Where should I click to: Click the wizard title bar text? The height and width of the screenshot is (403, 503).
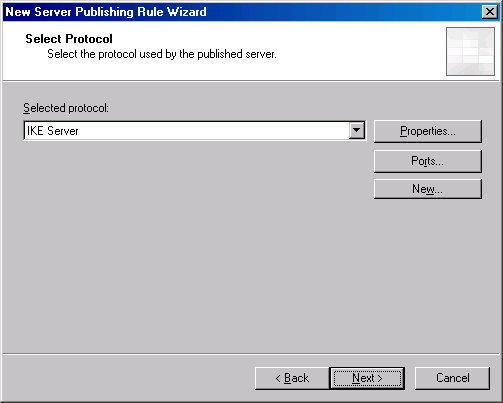[x=106, y=12]
